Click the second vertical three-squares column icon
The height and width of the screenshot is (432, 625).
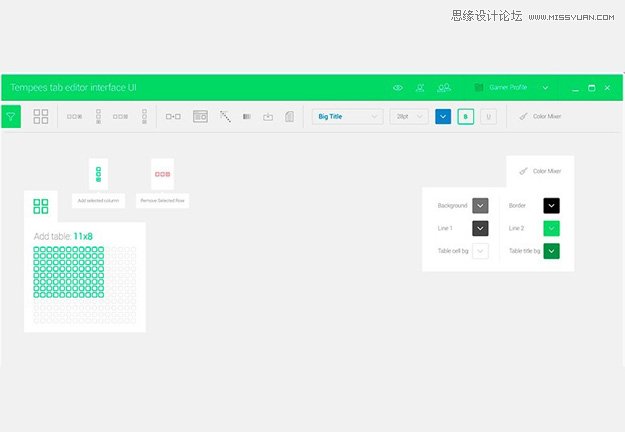tap(144, 116)
